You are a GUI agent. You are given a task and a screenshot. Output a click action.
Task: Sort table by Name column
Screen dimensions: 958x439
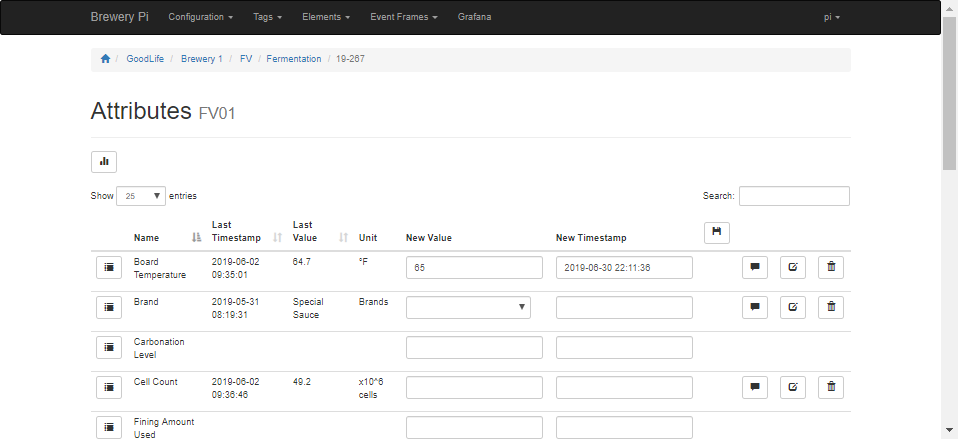pyautogui.click(x=167, y=238)
